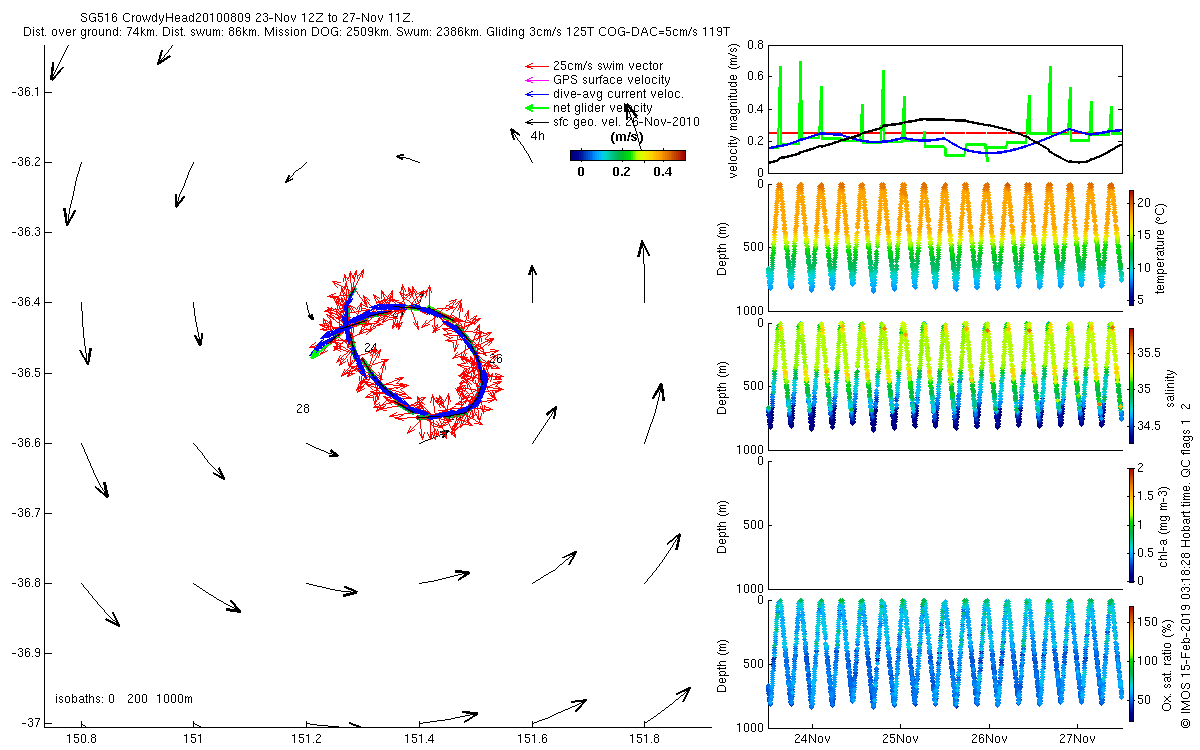Click the longitude tick "151.2"
Viewport: 1200px width, 750px height.
(306, 739)
